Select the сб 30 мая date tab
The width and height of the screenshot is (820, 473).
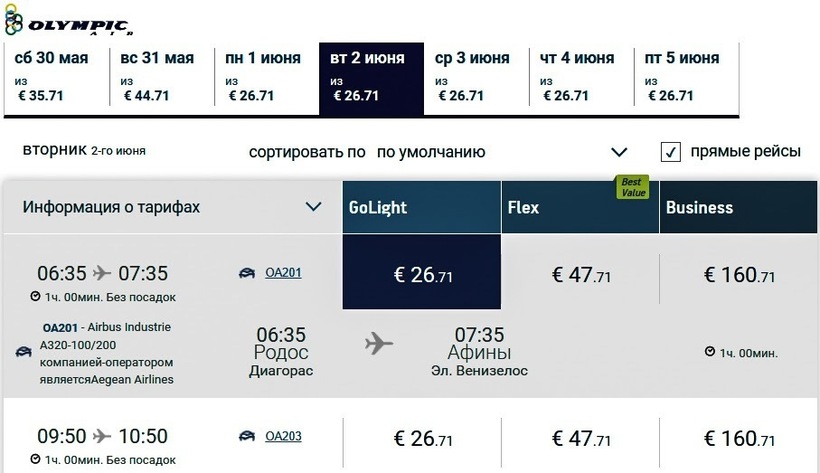click(55, 77)
